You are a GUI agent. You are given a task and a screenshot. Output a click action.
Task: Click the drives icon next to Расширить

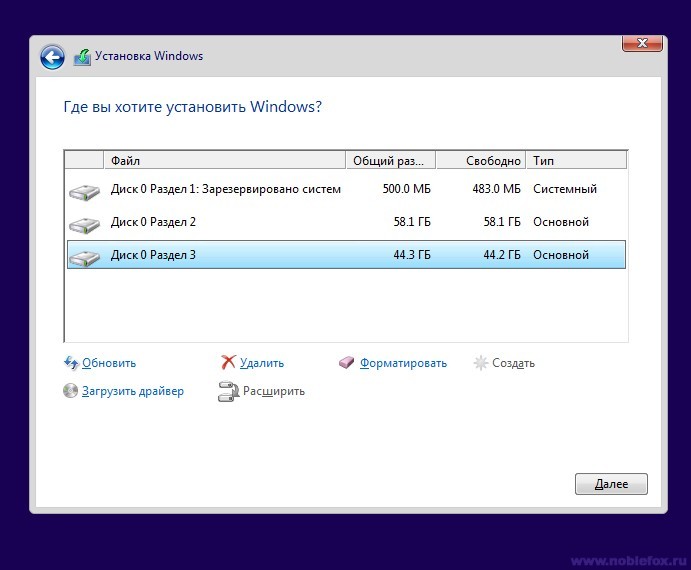pos(228,391)
